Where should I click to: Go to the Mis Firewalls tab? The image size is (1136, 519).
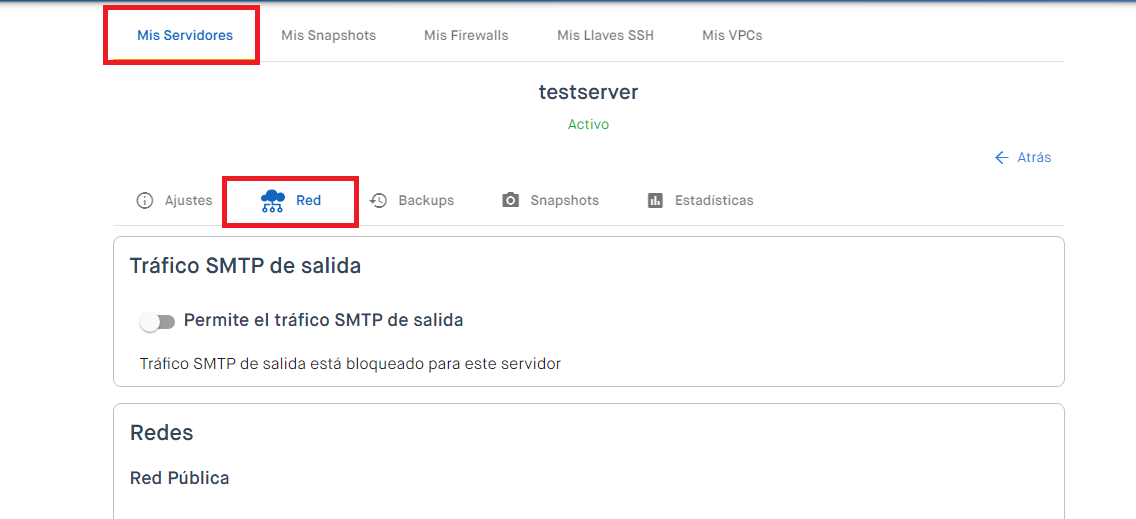coord(466,35)
